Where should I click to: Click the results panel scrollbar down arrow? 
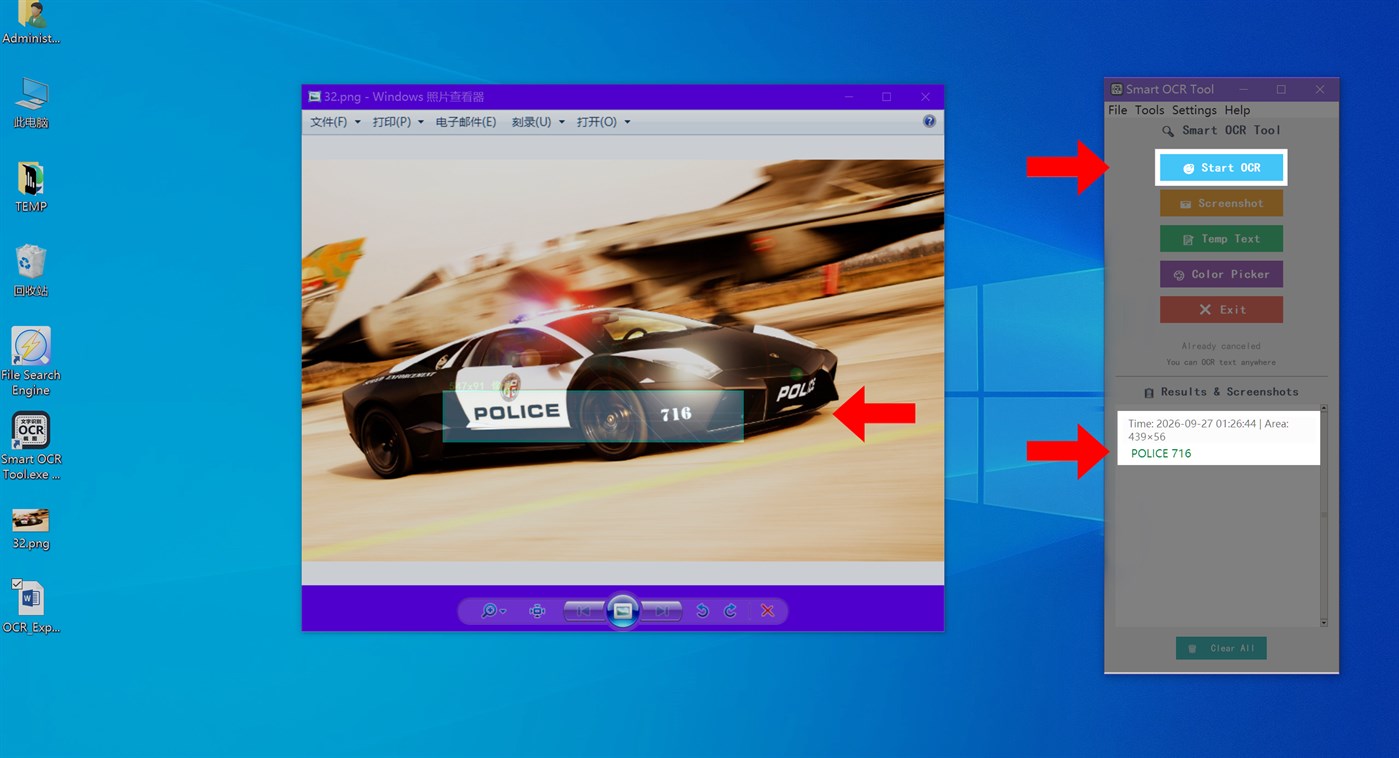tap(1324, 622)
